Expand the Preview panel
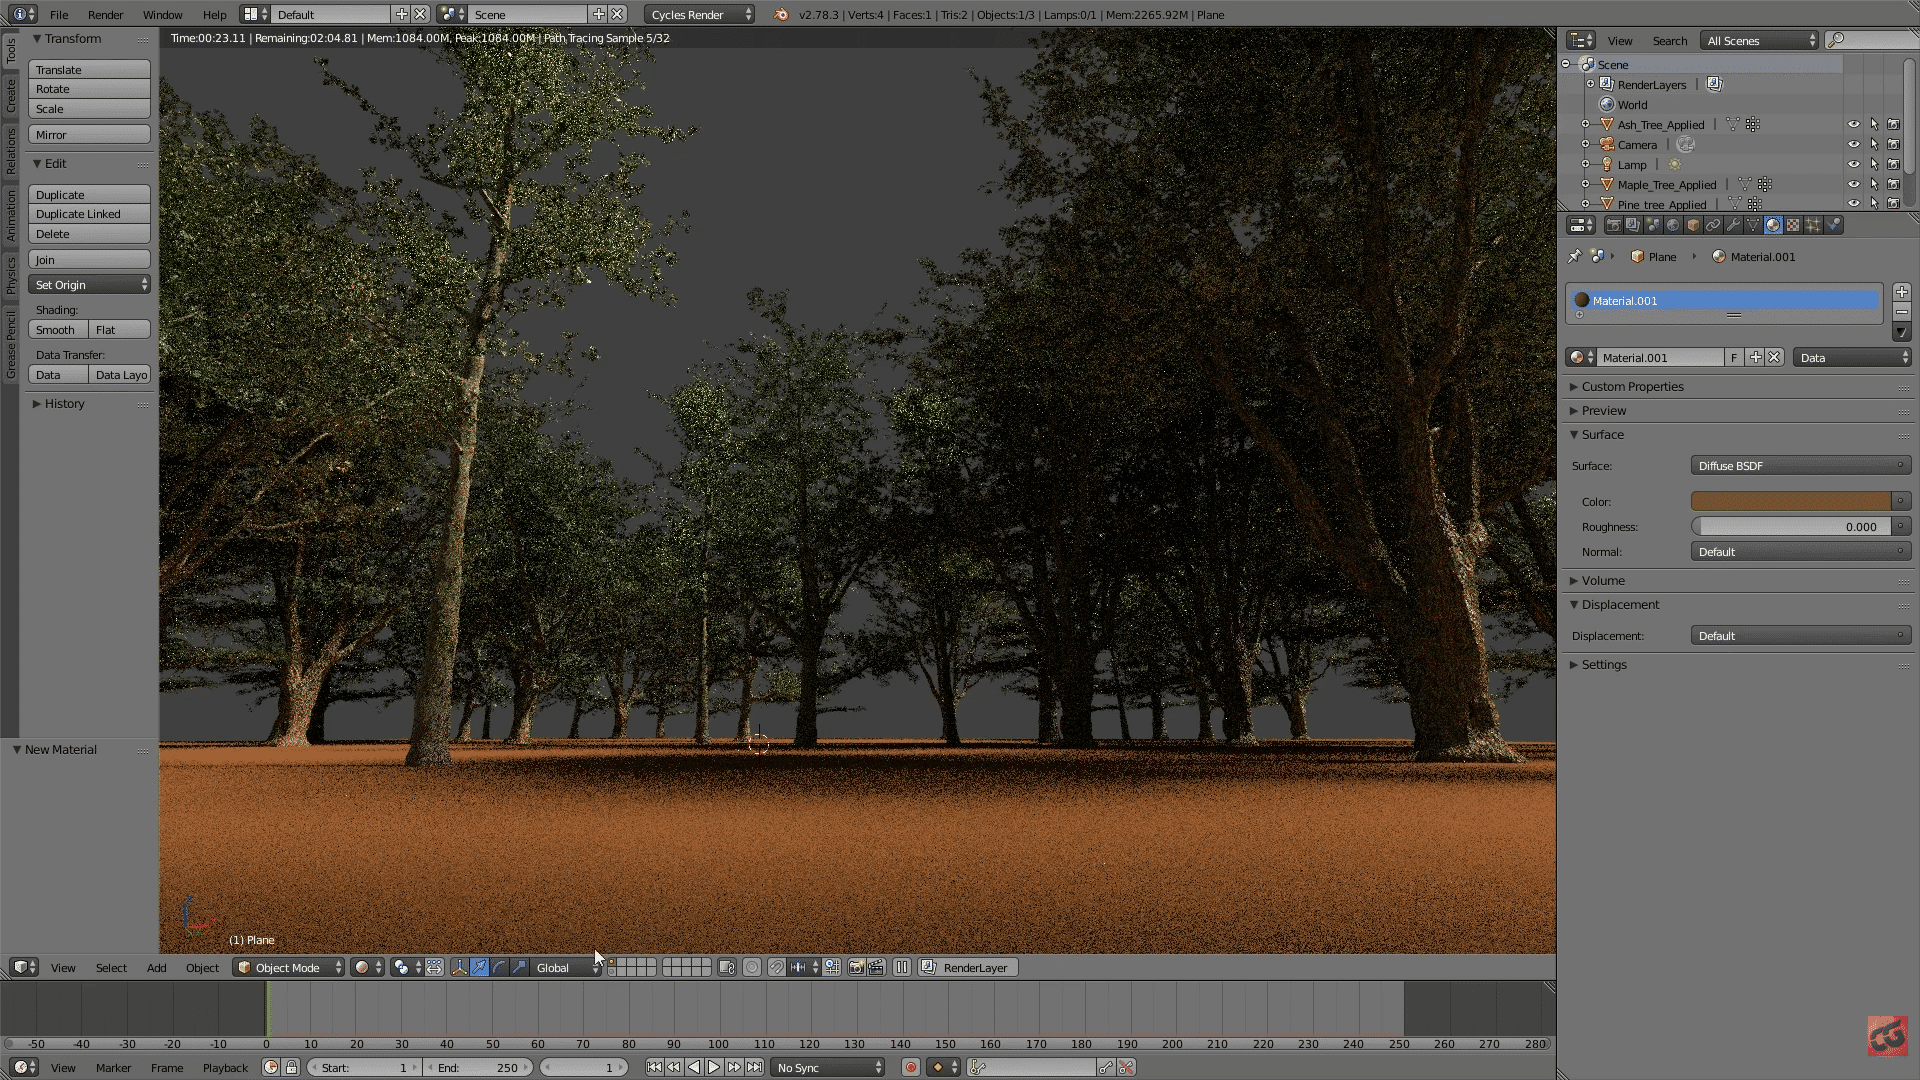The image size is (1920, 1080). pyautogui.click(x=1603, y=411)
